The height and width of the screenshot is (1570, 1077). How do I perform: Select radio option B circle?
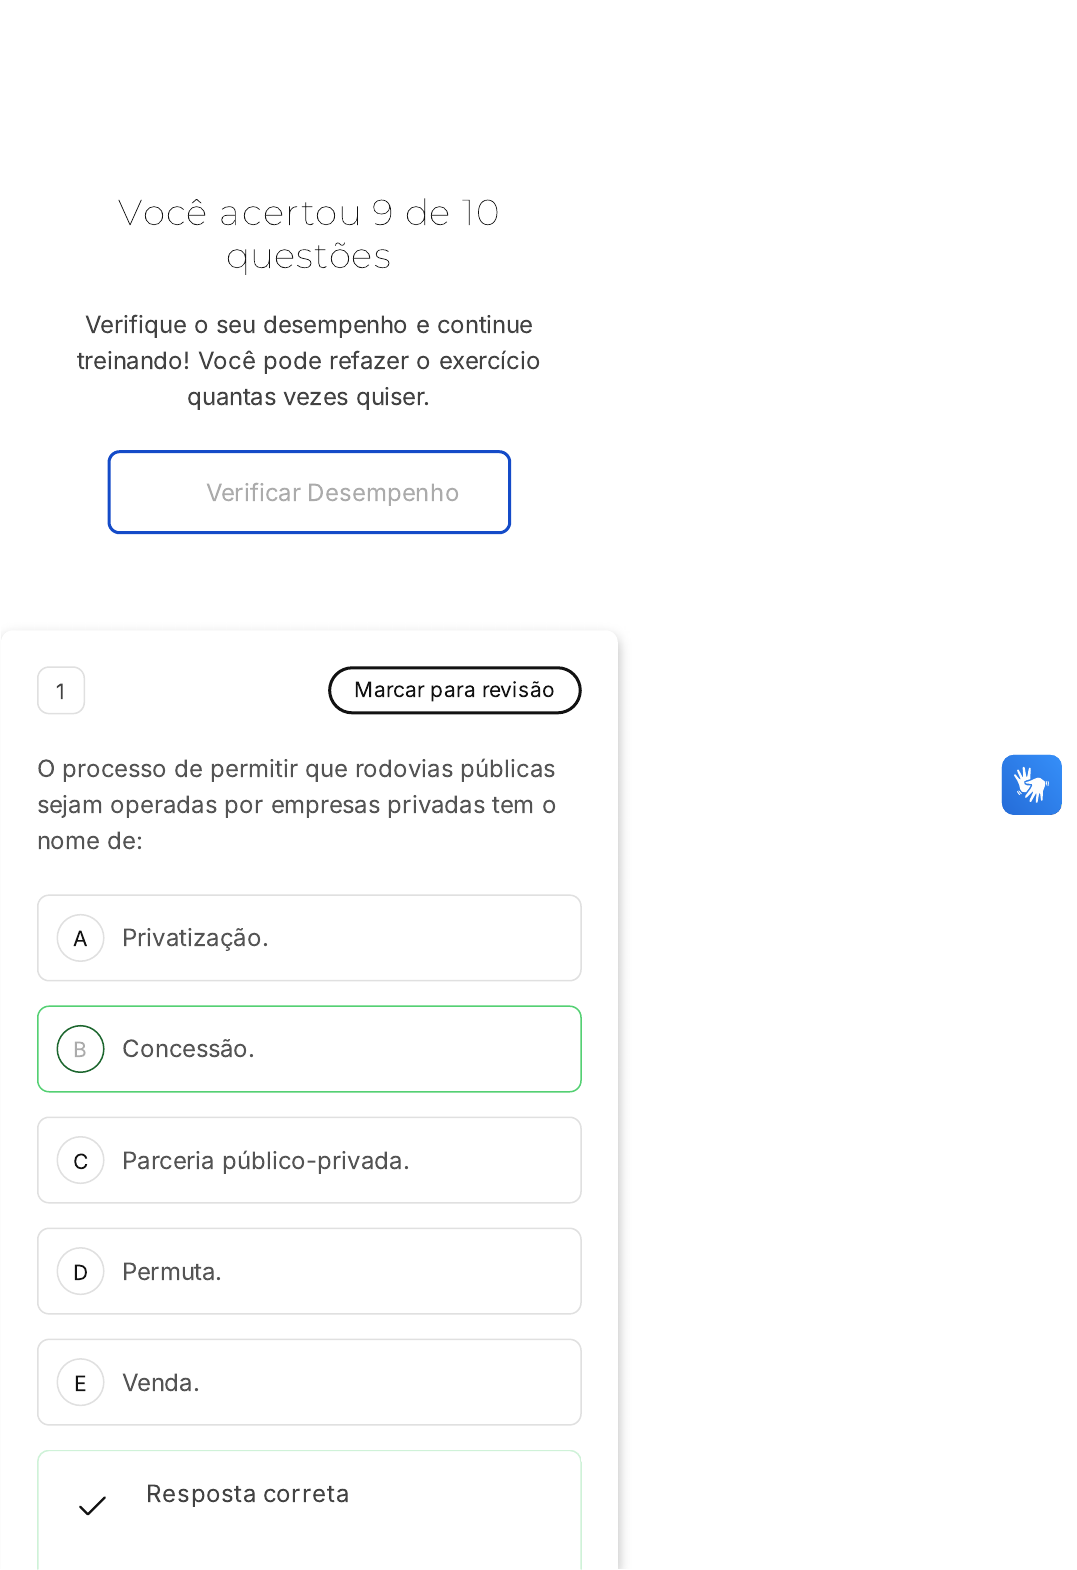click(x=81, y=1049)
